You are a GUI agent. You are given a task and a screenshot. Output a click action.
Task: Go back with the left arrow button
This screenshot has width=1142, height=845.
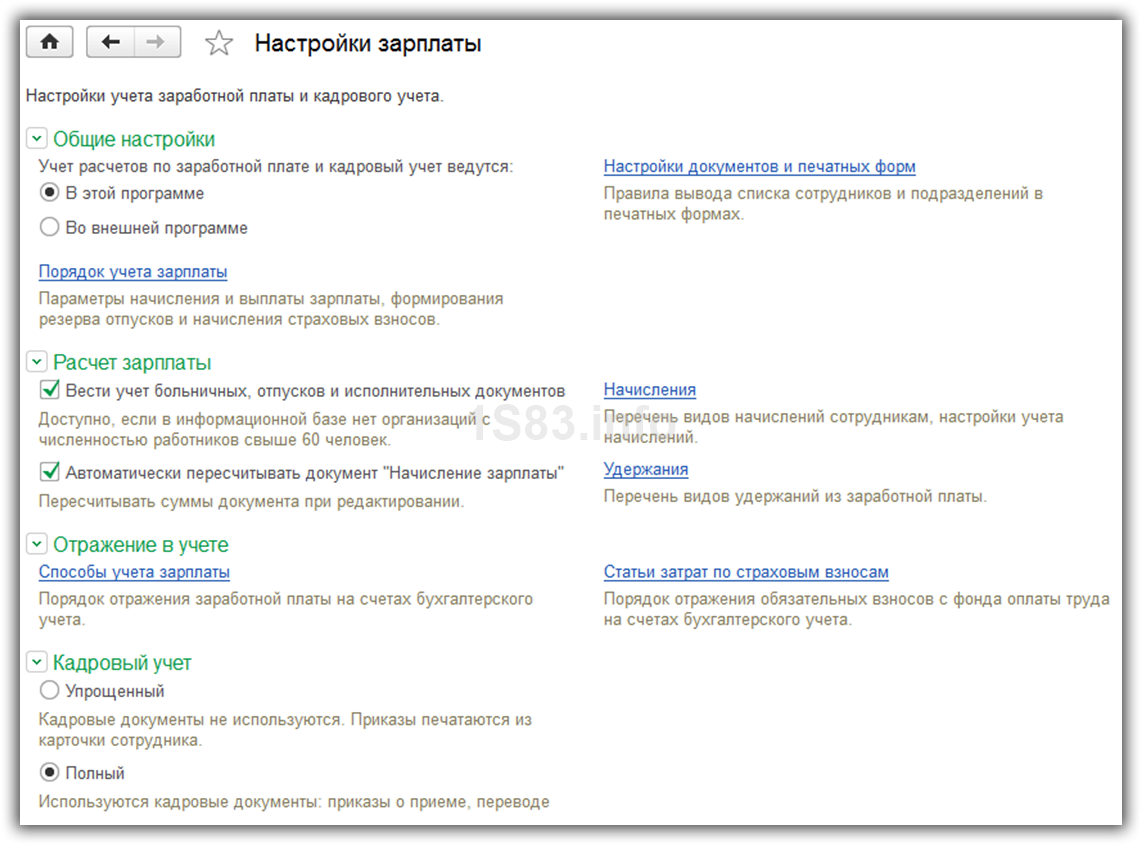[111, 42]
